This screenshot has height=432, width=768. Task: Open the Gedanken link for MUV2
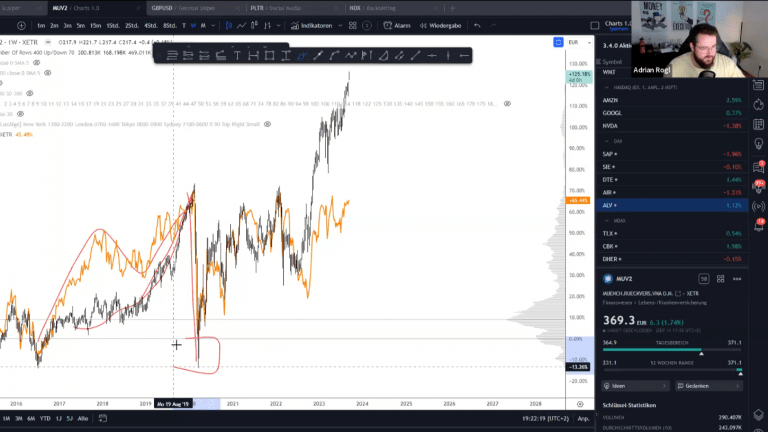(x=709, y=386)
